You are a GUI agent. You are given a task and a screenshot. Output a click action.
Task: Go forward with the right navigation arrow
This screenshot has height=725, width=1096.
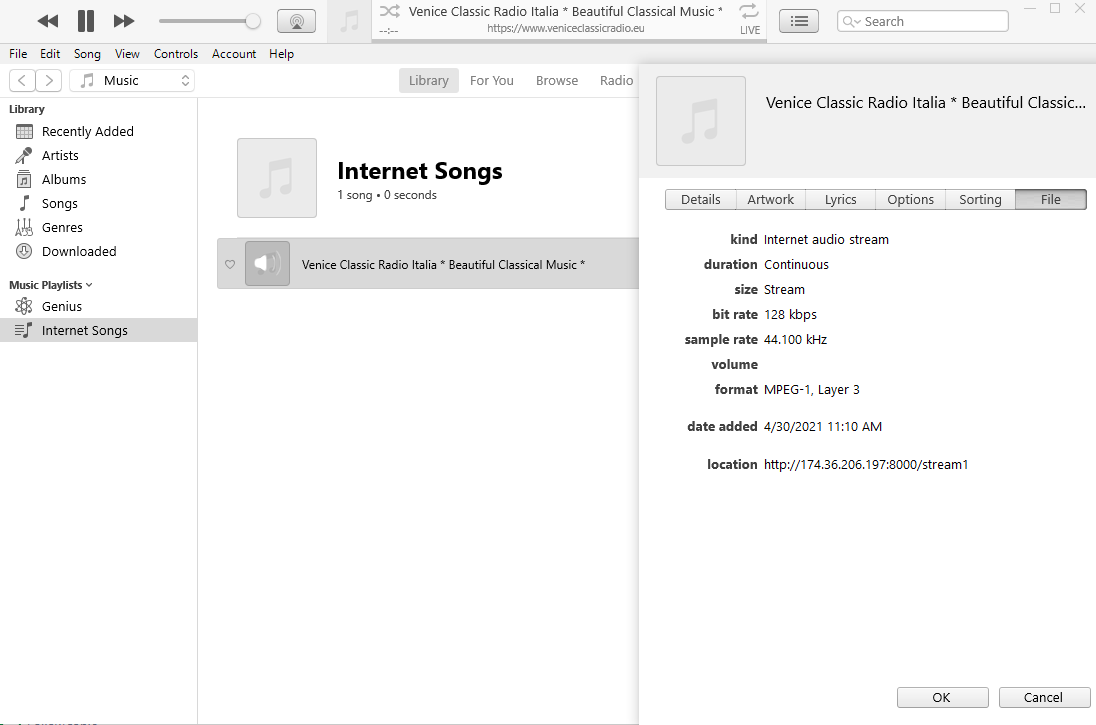tap(49, 80)
